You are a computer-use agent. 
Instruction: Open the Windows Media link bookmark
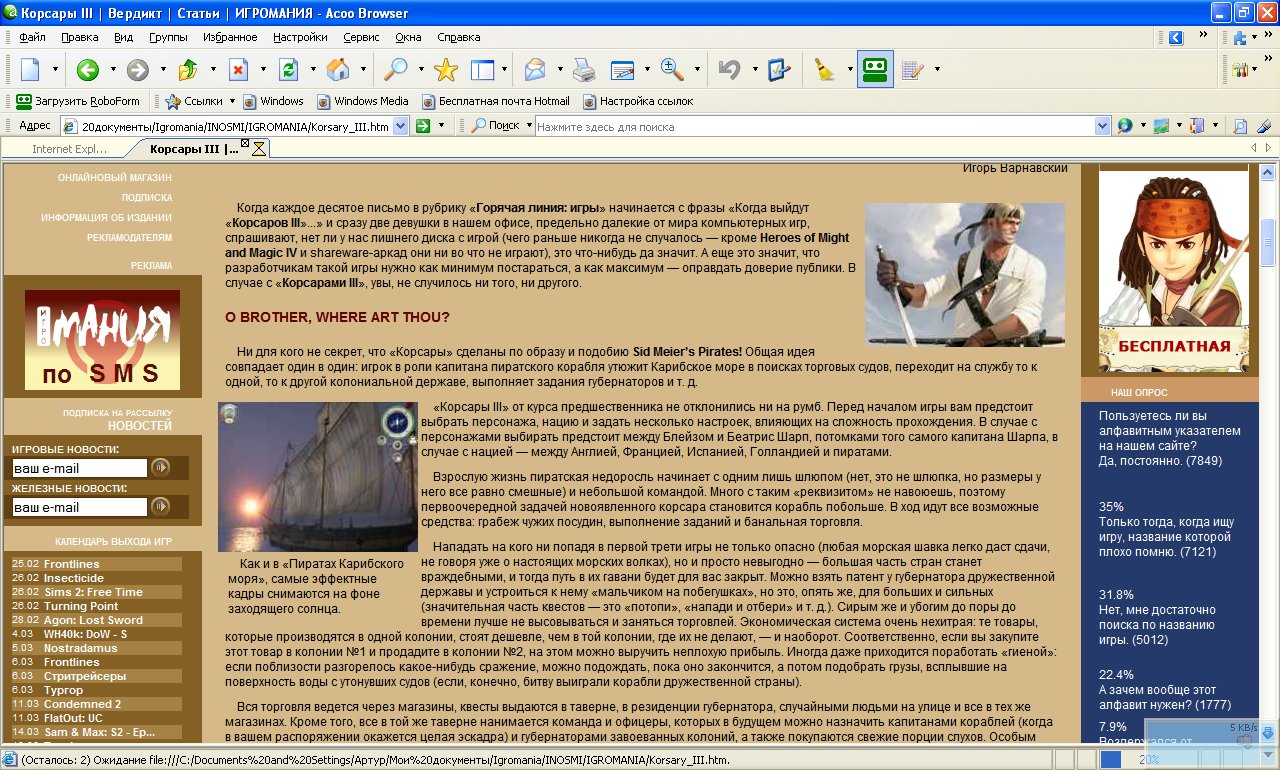point(362,101)
